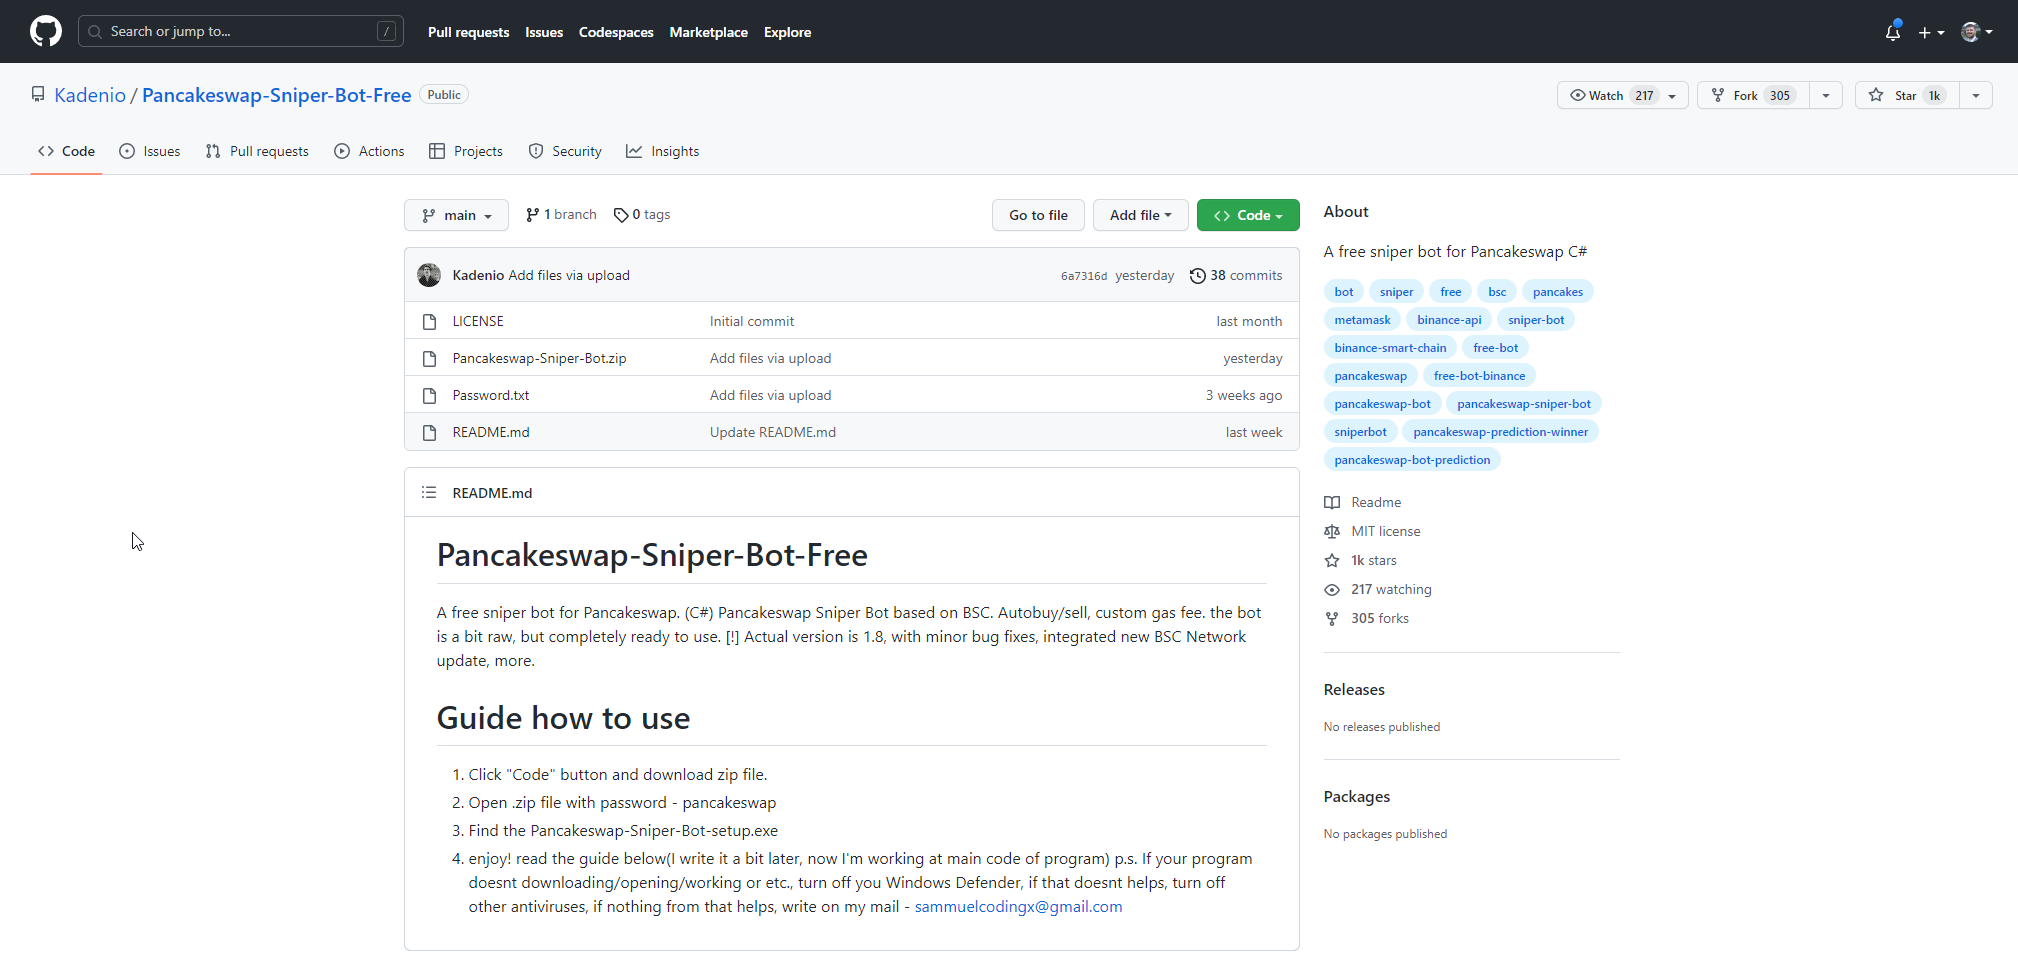Select the 'free-bot-binance' topic tag
Image resolution: width=2018 pixels, height=976 pixels.
[1479, 376]
